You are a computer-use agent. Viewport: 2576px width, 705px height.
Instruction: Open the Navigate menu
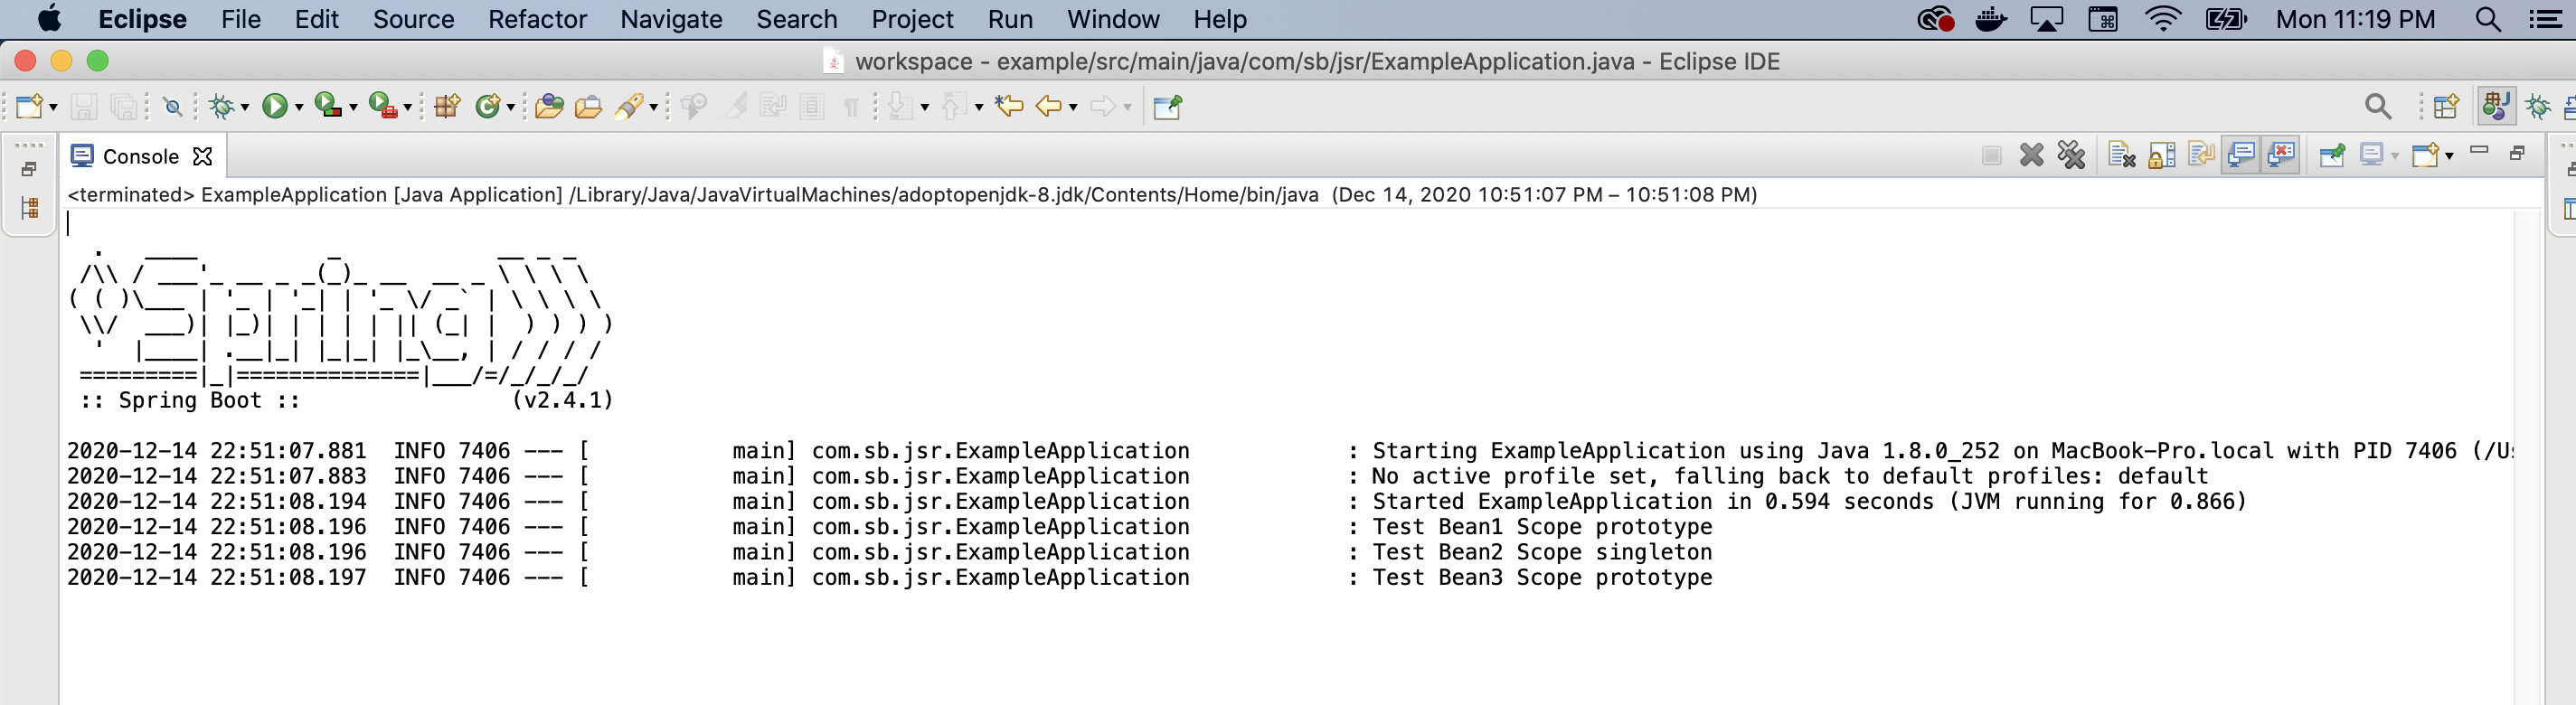point(671,19)
